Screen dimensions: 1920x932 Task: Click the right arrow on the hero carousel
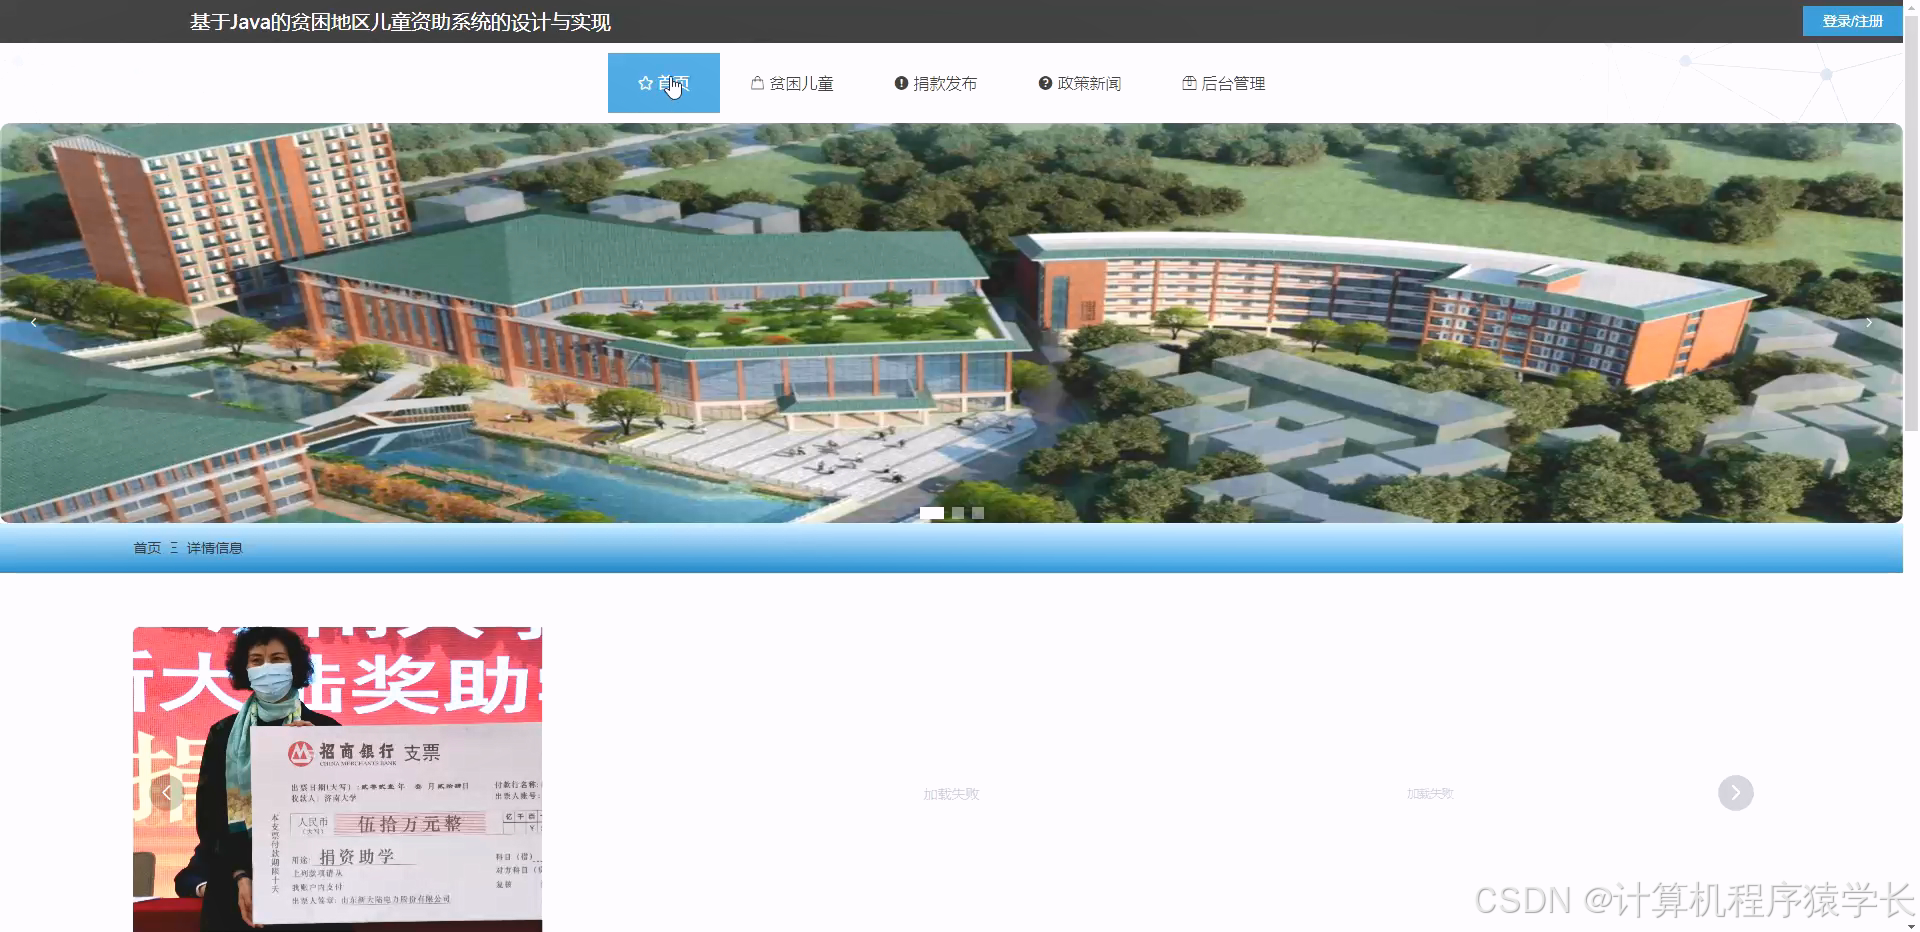(1869, 322)
